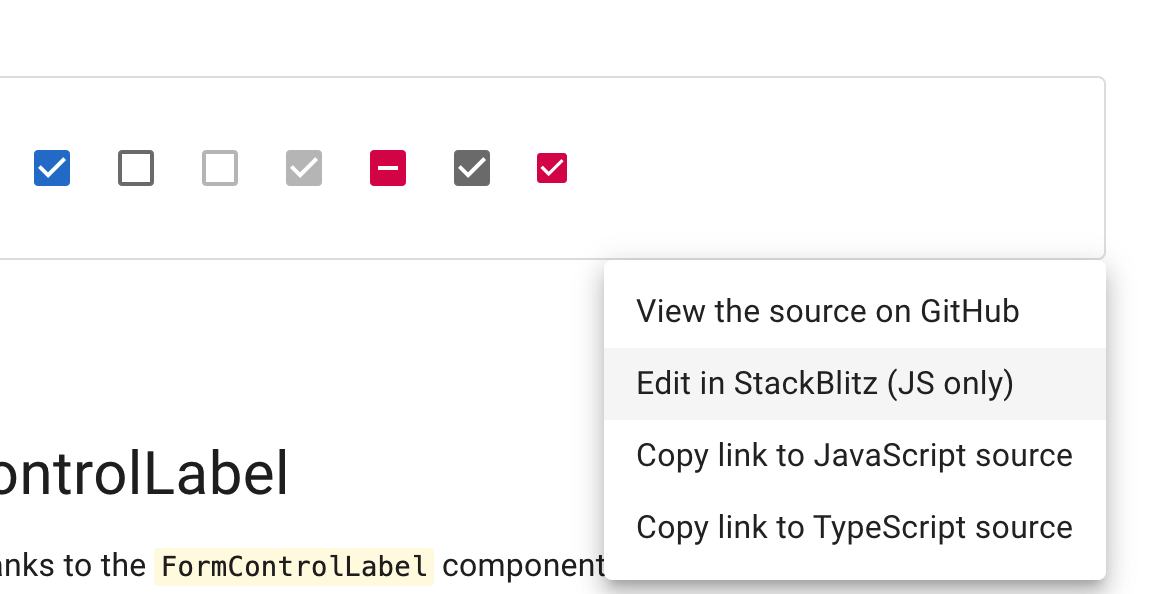Image resolution: width=1162 pixels, height=594 pixels.
Task: Choose 'Edit in StackBlitz (JS only)'
Action: tap(824, 383)
